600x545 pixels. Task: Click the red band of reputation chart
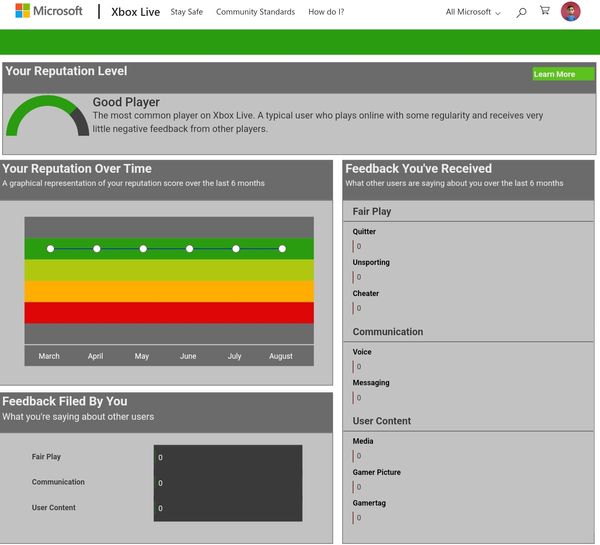point(169,313)
